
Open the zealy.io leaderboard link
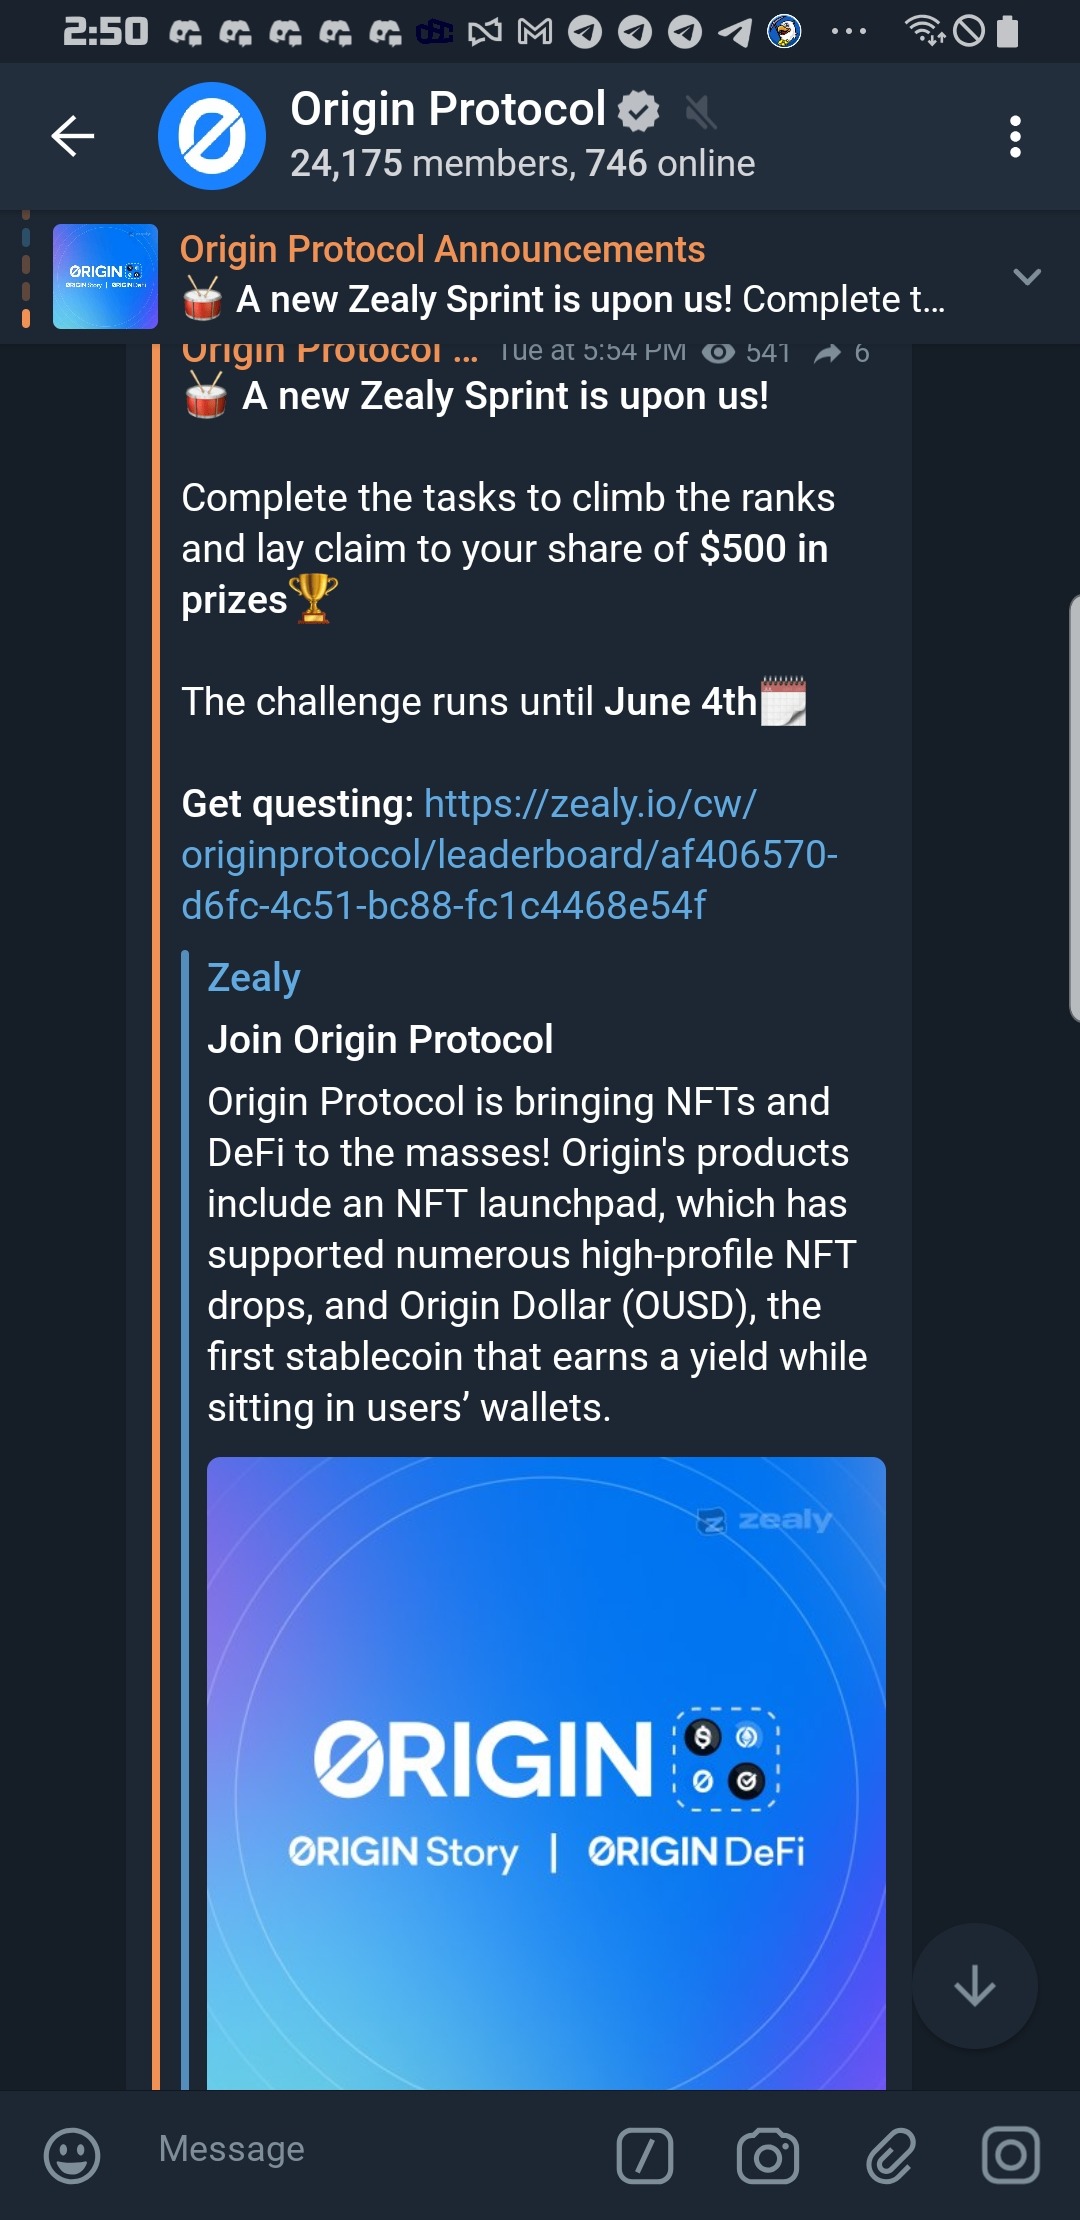pyautogui.click(x=509, y=855)
